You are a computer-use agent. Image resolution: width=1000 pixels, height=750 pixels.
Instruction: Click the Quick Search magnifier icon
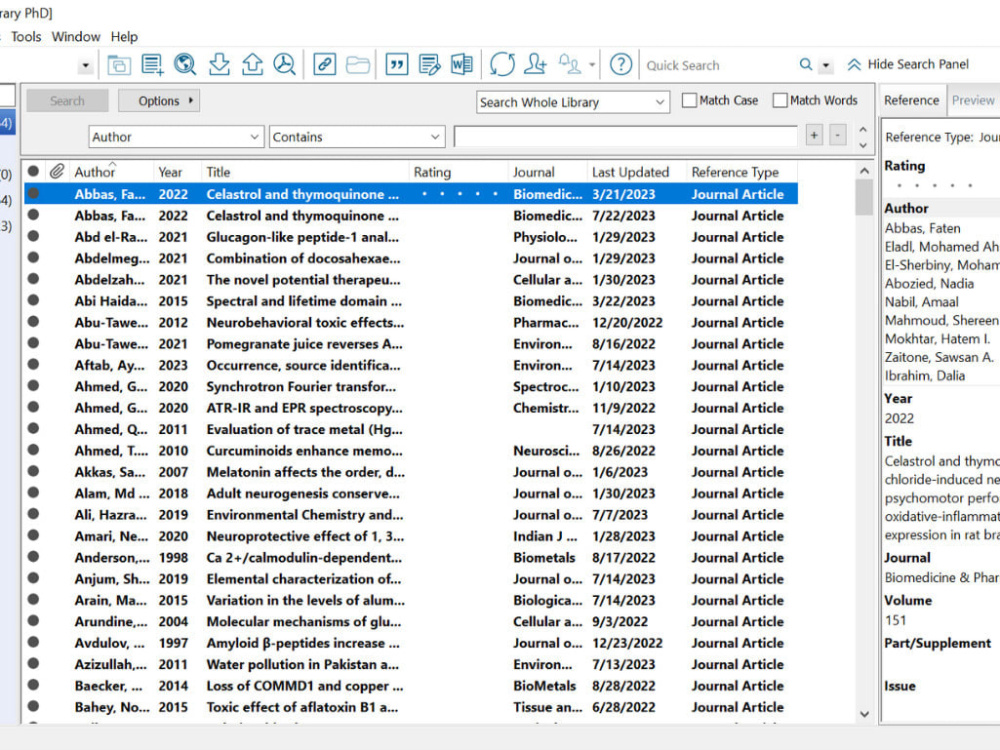pyautogui.click(x=805, y=64)
